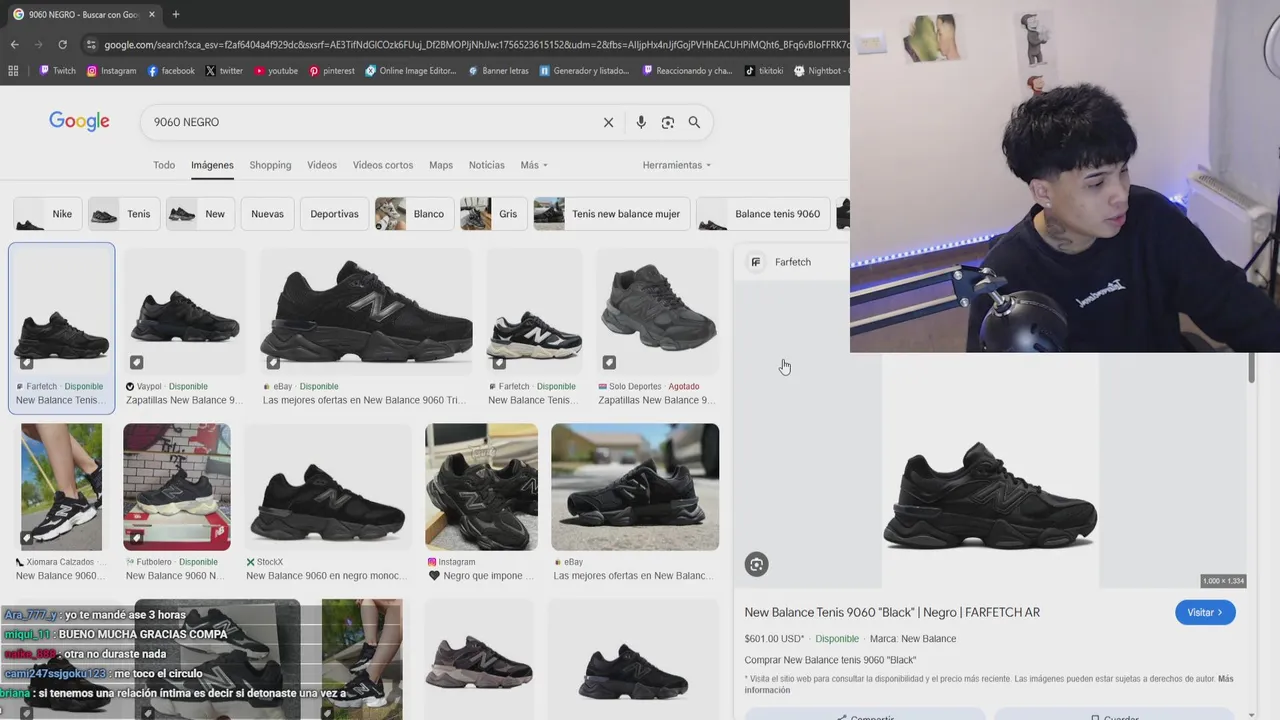The height and width of the screenshot is (720, 1280).
Task: Open Google Lens image search icon
Action: [668, 122]
